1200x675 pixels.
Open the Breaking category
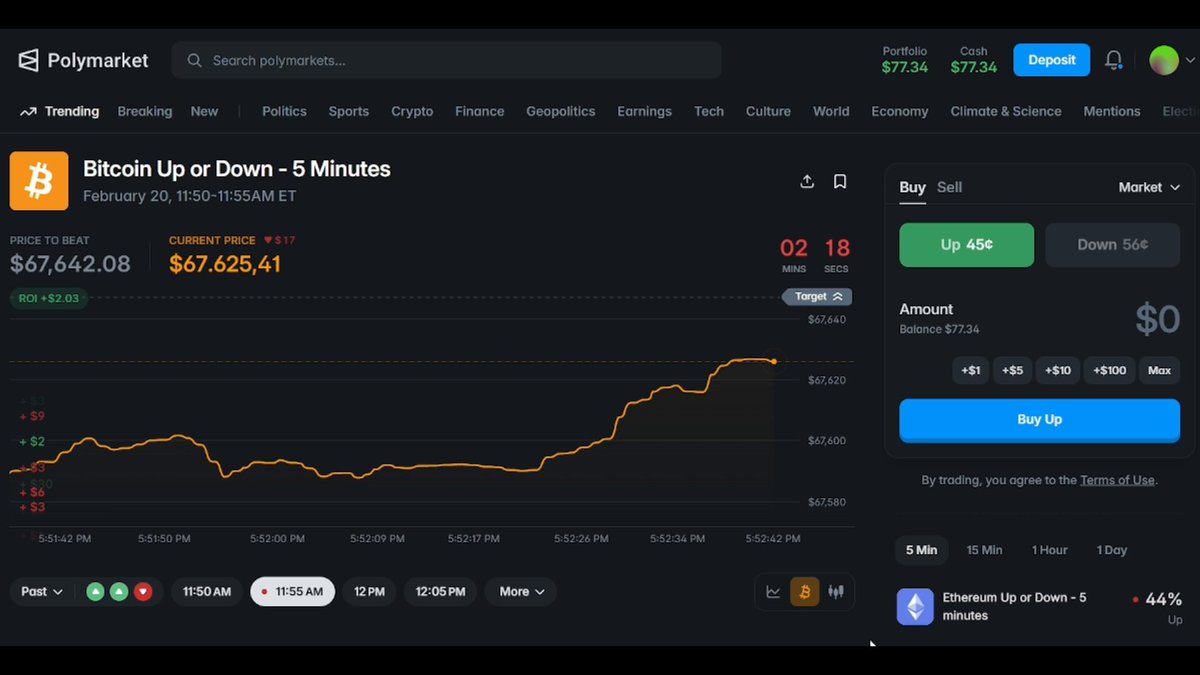[145, 111]
